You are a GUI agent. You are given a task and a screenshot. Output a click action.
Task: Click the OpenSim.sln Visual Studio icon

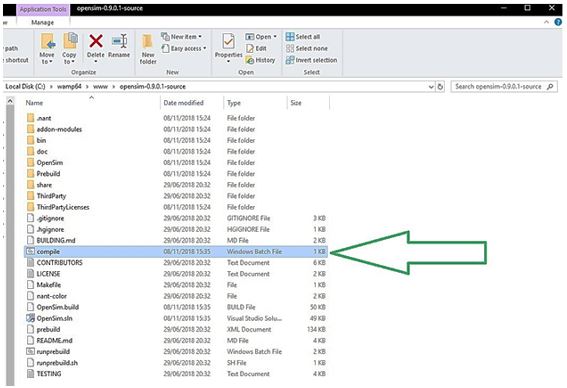30,318
